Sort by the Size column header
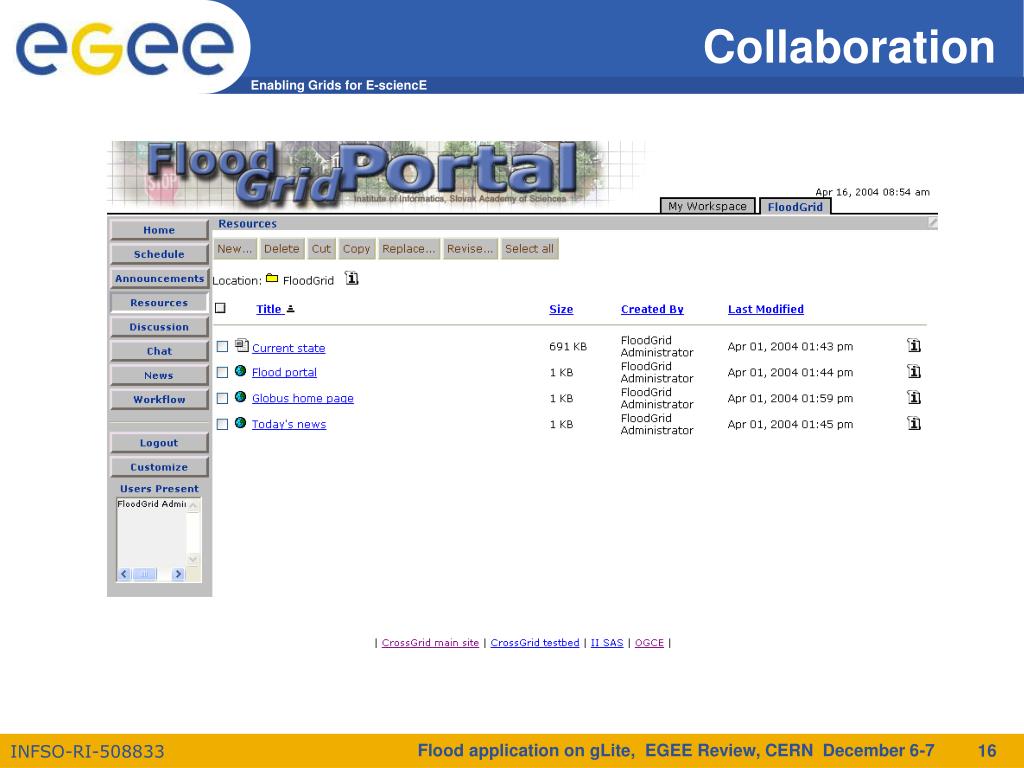 pos(561,309)
